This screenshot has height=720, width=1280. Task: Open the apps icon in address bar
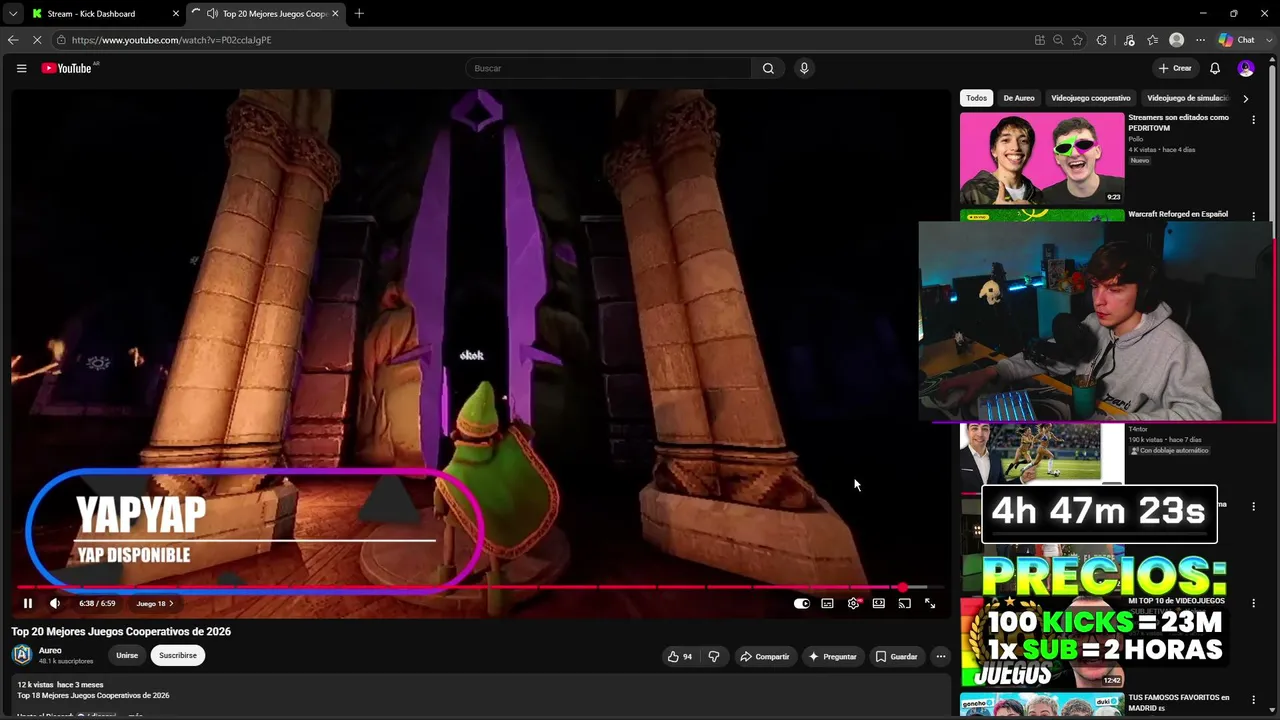(x=1040, y=40)
